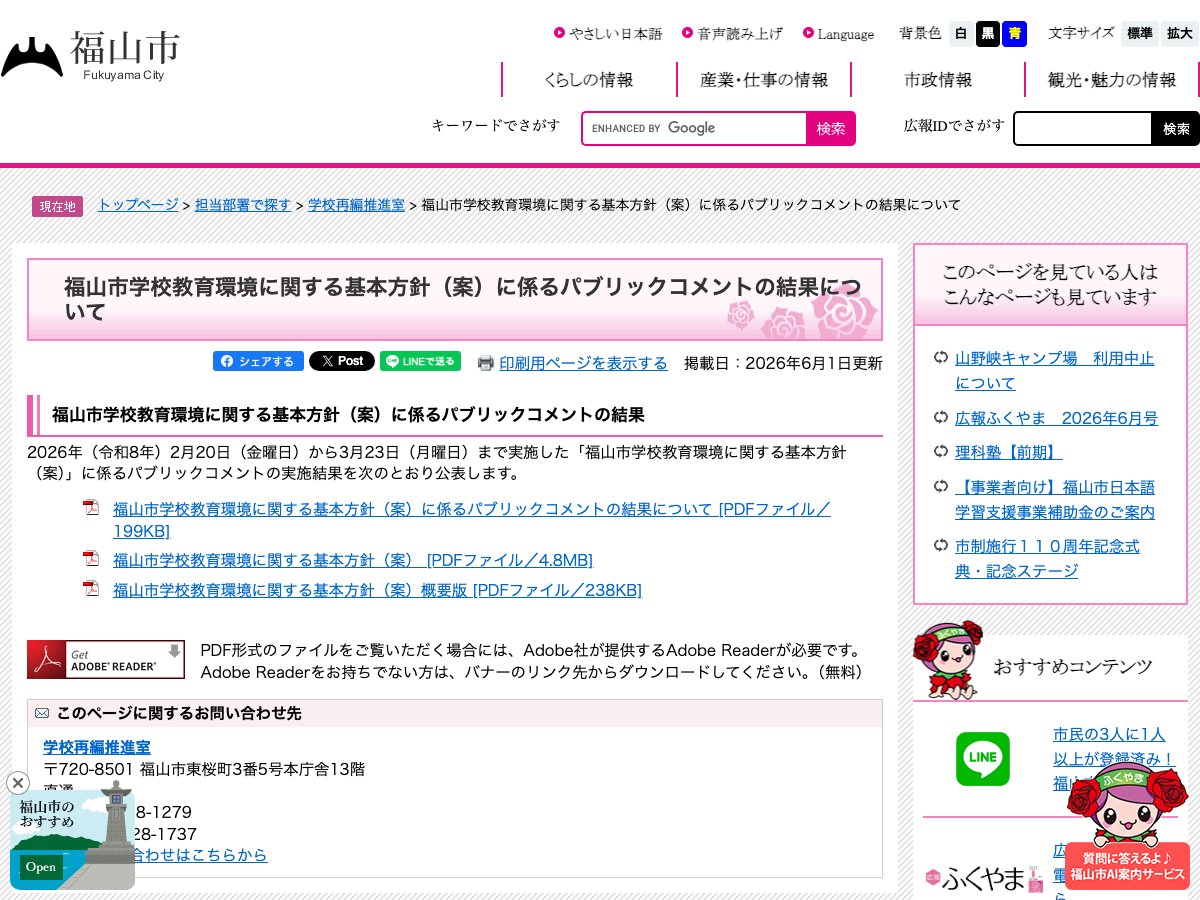Image resolution: width=1200 pixels, height=900 pixels.
Task: Open the 基本方針（案）概要版 PDF link
Action: click(377, 590)
